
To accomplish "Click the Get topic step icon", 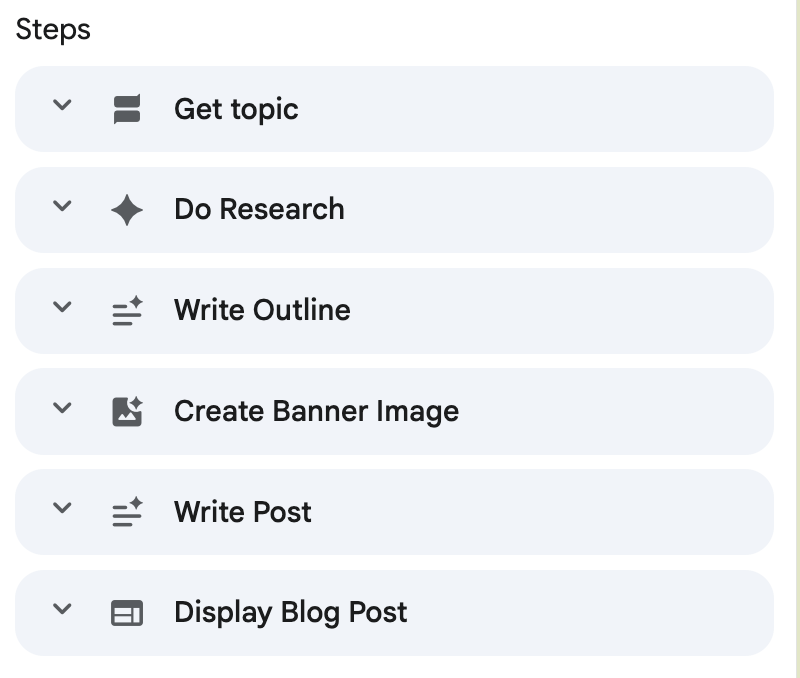I will click(x=127, y=109).
